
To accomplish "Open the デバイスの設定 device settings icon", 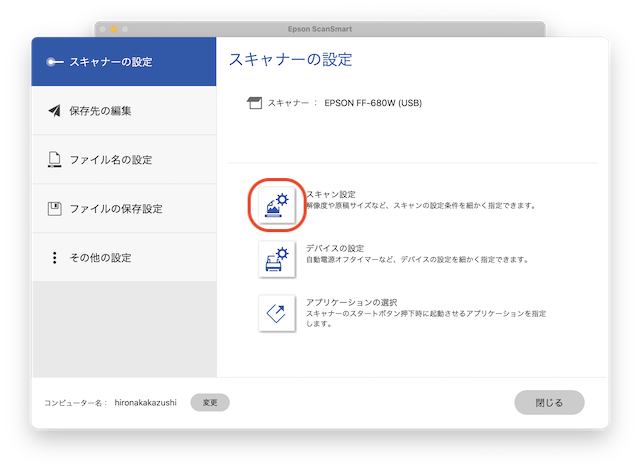I will pyautogui.click(x=277, y=259).
